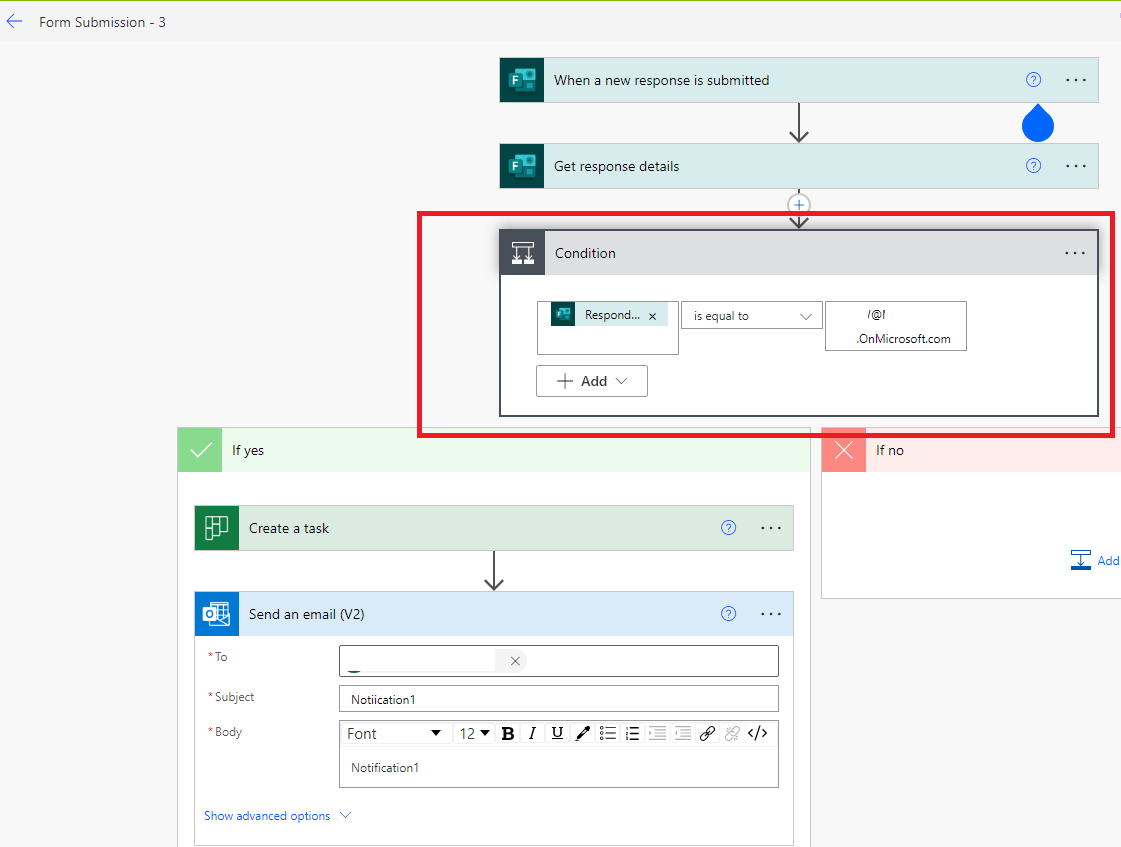
Task: Click the condition left-side value field
Action: point(608,328)
